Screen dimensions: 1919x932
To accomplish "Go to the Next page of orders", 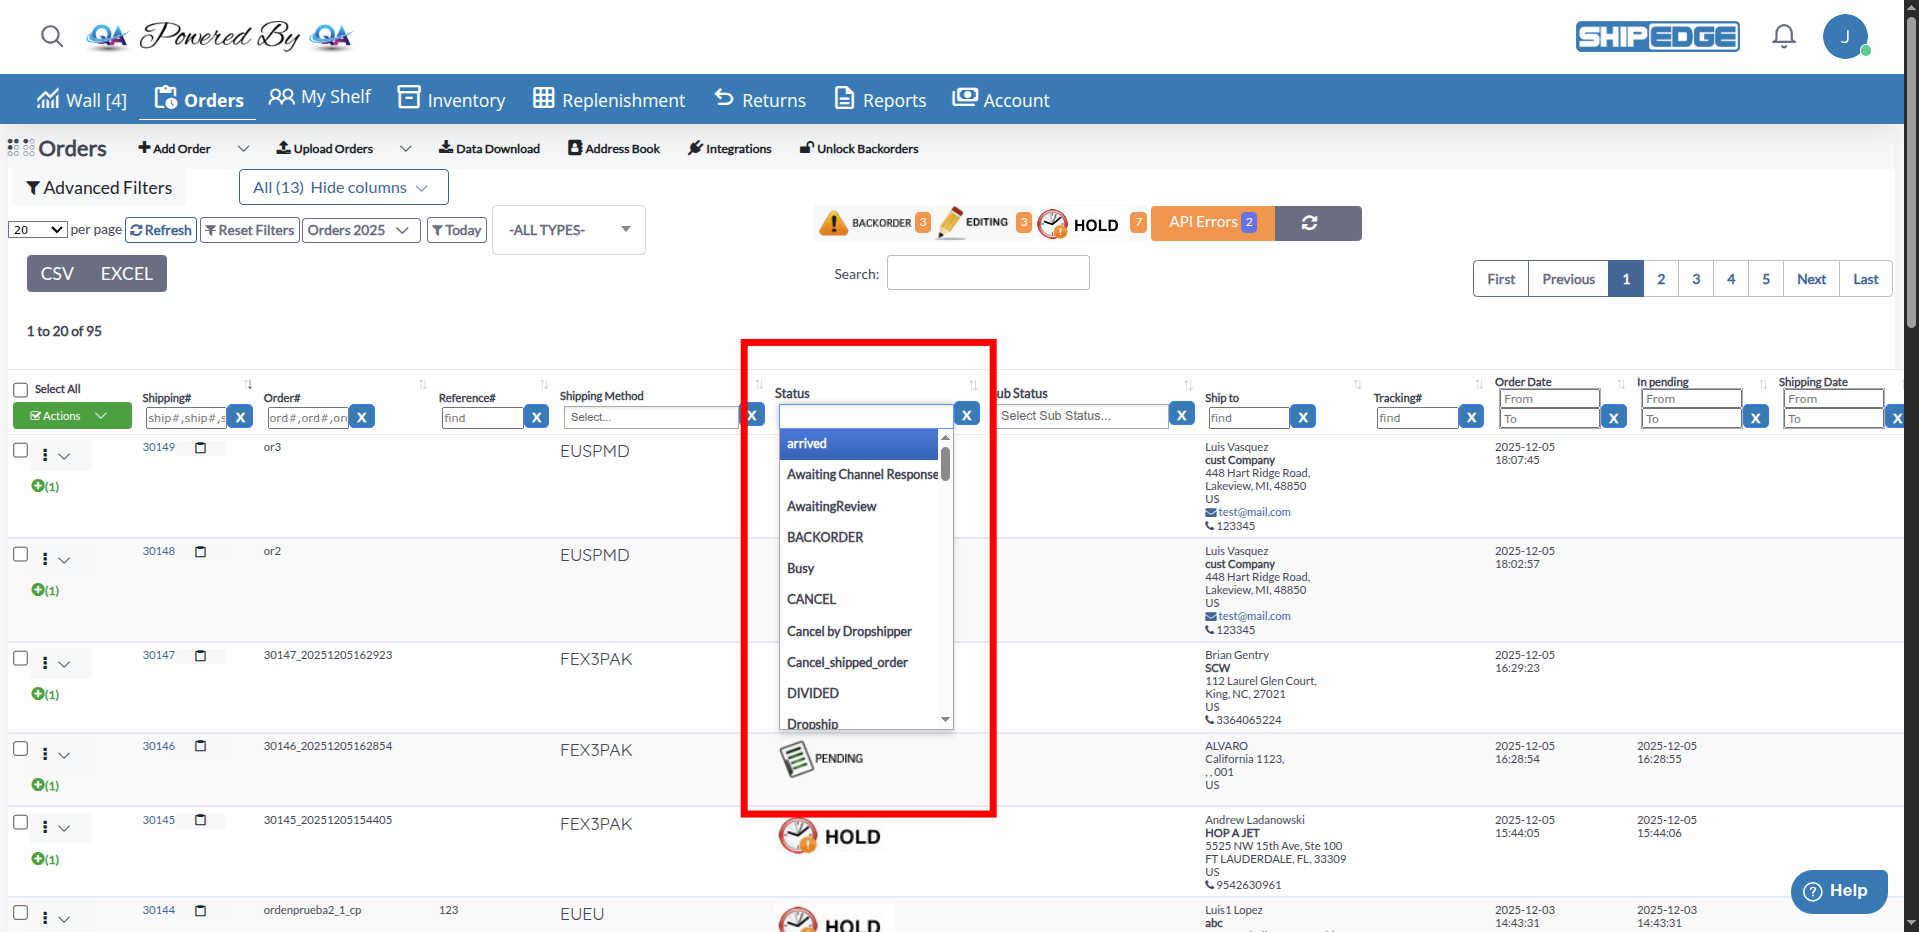I will point(1810,279).
